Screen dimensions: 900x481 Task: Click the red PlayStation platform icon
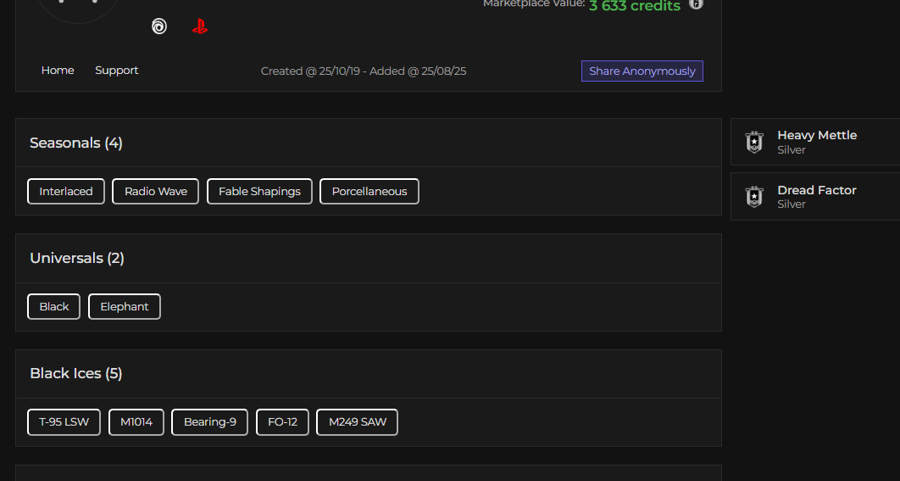click(200, 26)
